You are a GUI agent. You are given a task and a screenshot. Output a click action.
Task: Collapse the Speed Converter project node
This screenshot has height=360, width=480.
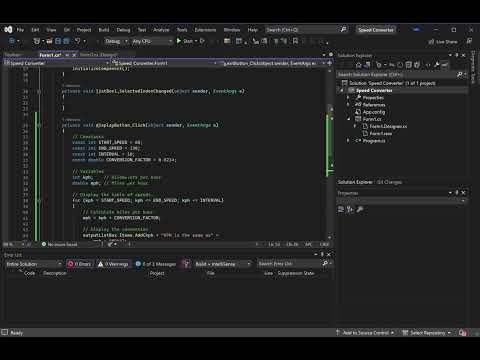point(342,90)
